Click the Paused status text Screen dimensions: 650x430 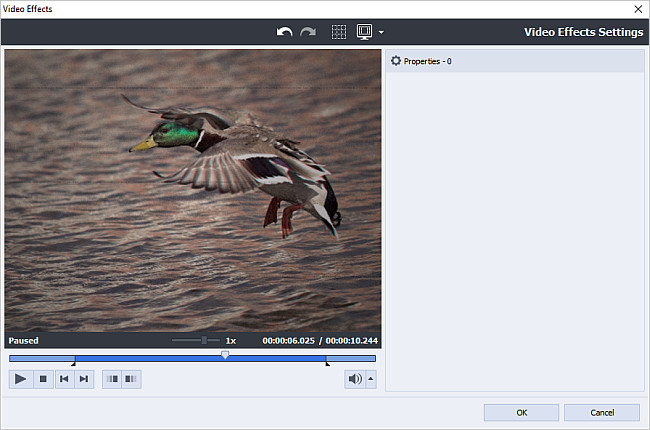(24, 340)
